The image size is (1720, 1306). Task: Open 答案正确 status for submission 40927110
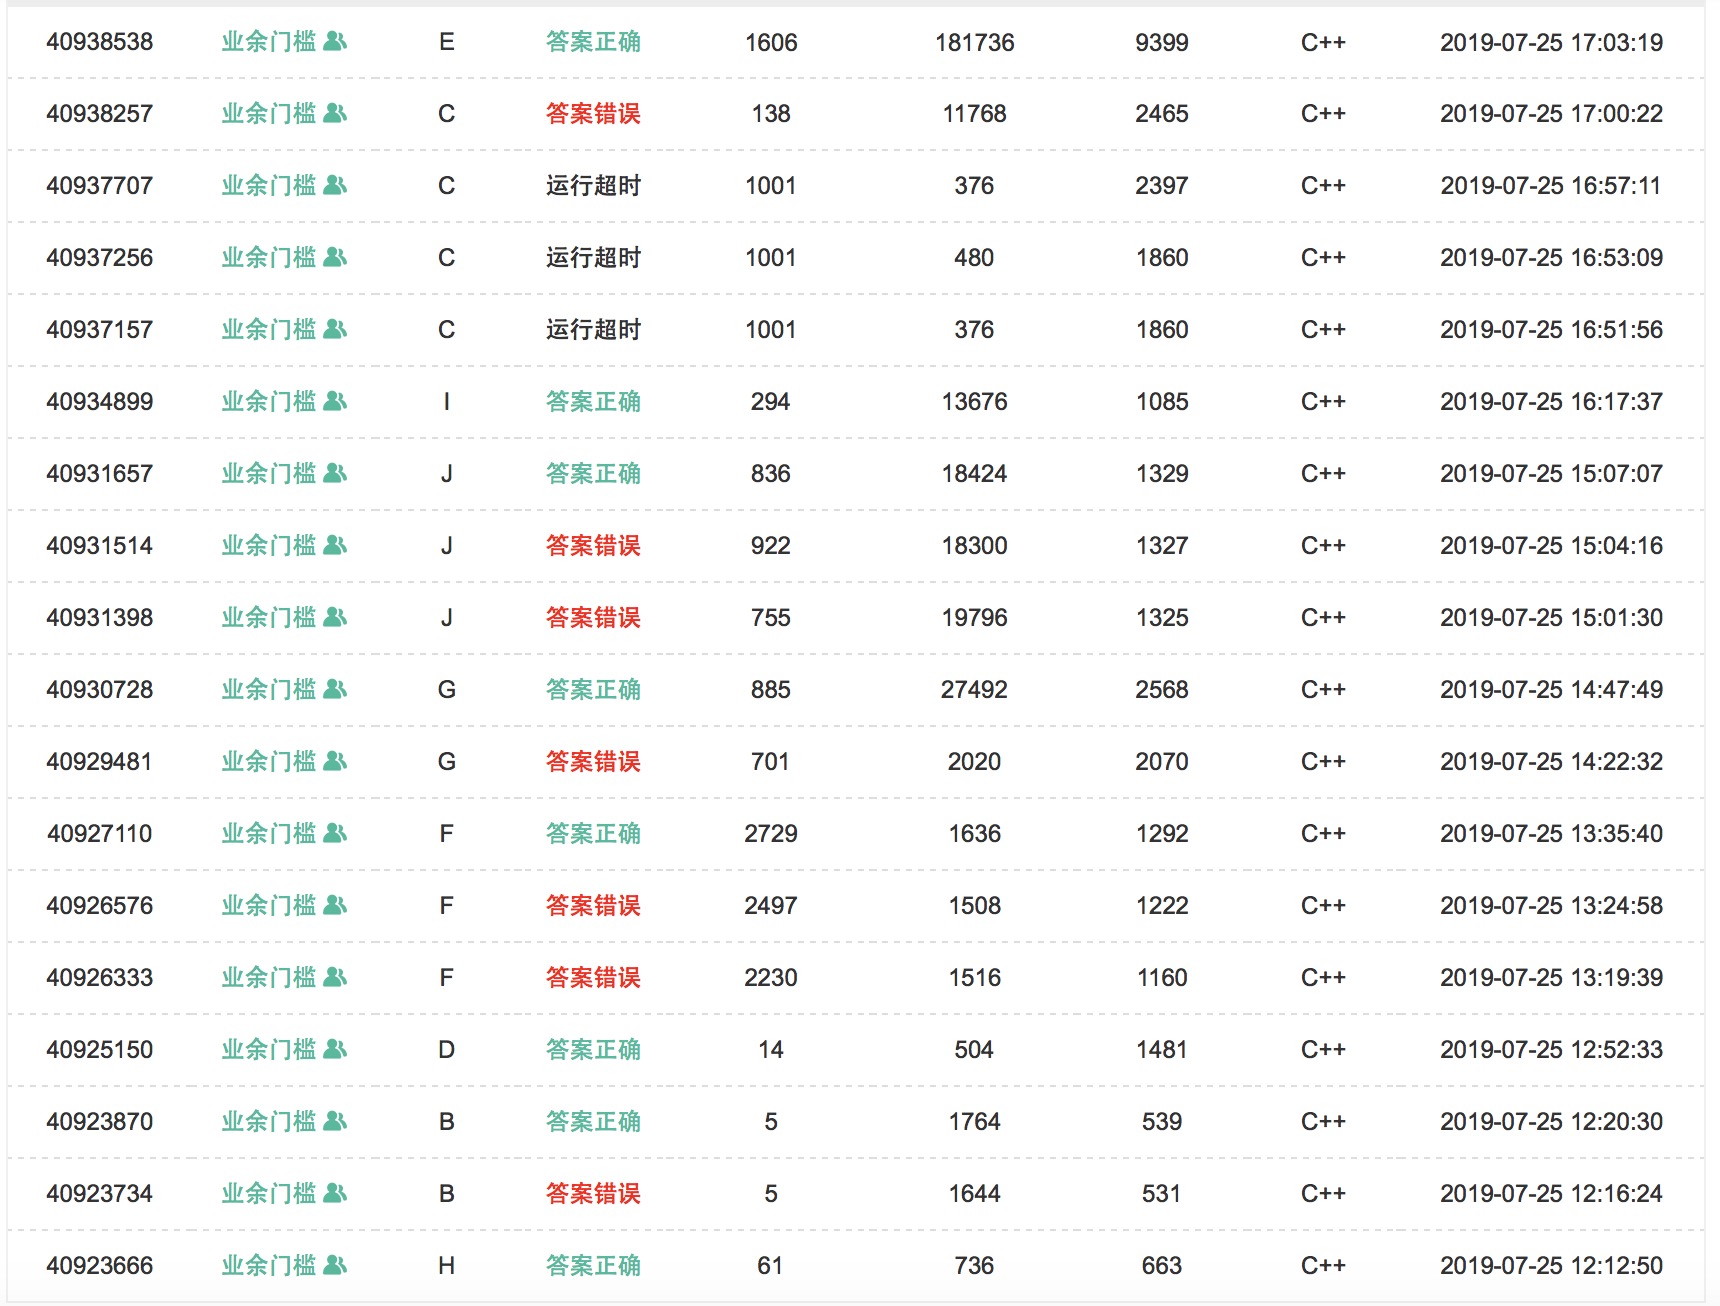pyautogui.click(x=593, y=834)
